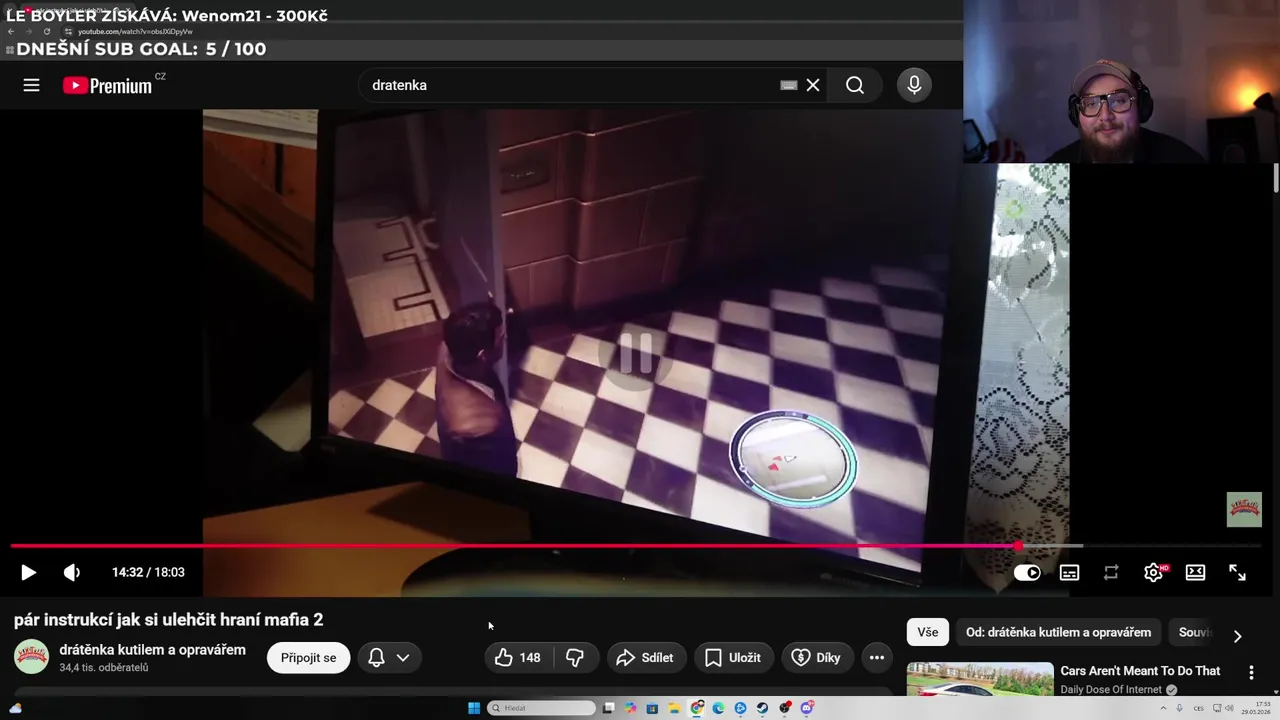Expand system tray hidden icons chevron
Image resolution: width=1280 pixels, height=720 pixels.
pos(1163,708)
